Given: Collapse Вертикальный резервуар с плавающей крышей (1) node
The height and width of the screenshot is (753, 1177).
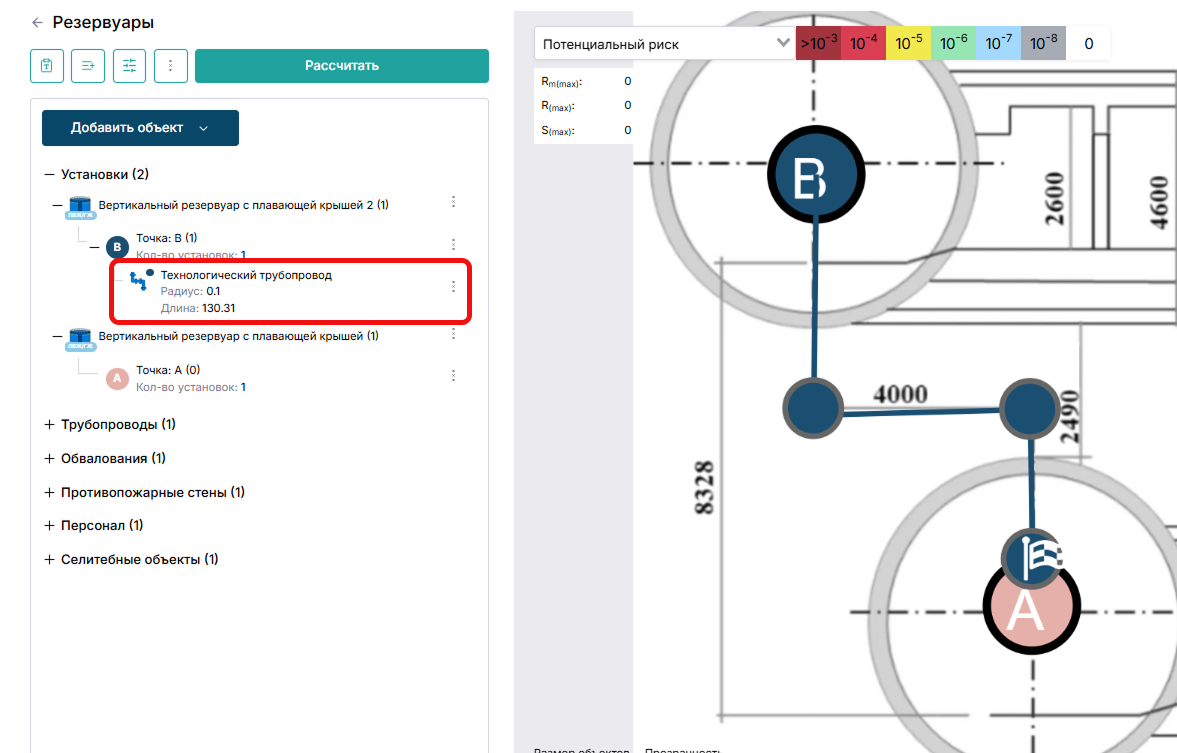Looking at the screenshot, I should [57, 336].
